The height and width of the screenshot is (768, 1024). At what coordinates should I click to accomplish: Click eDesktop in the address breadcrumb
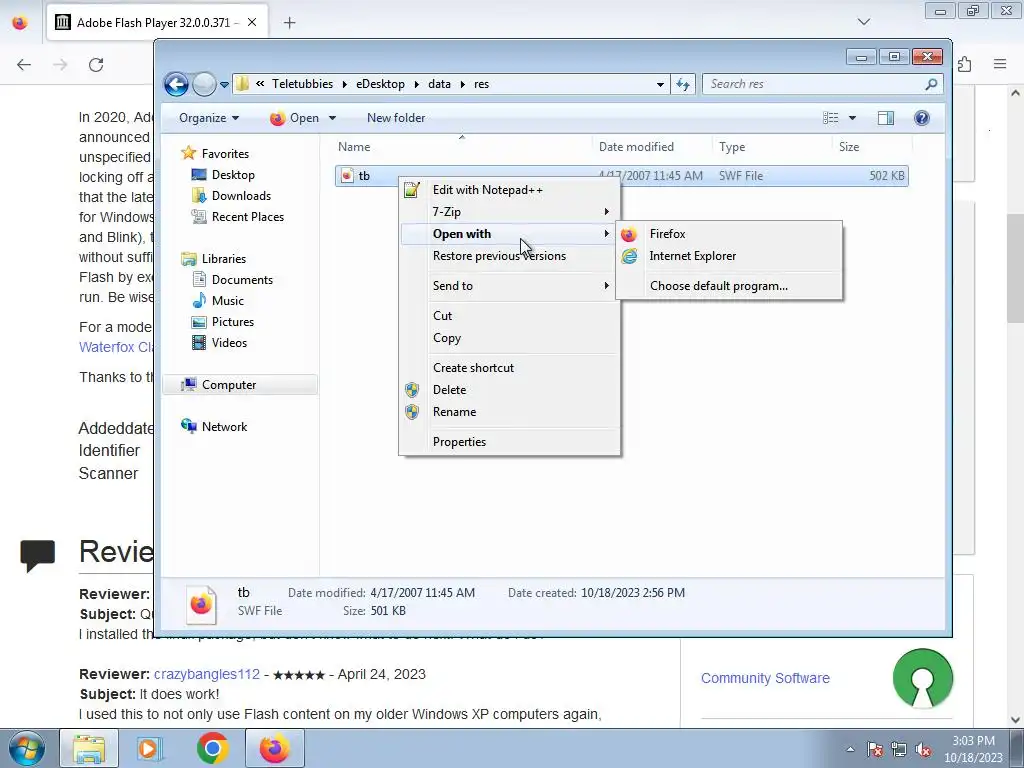coord(380,84)
